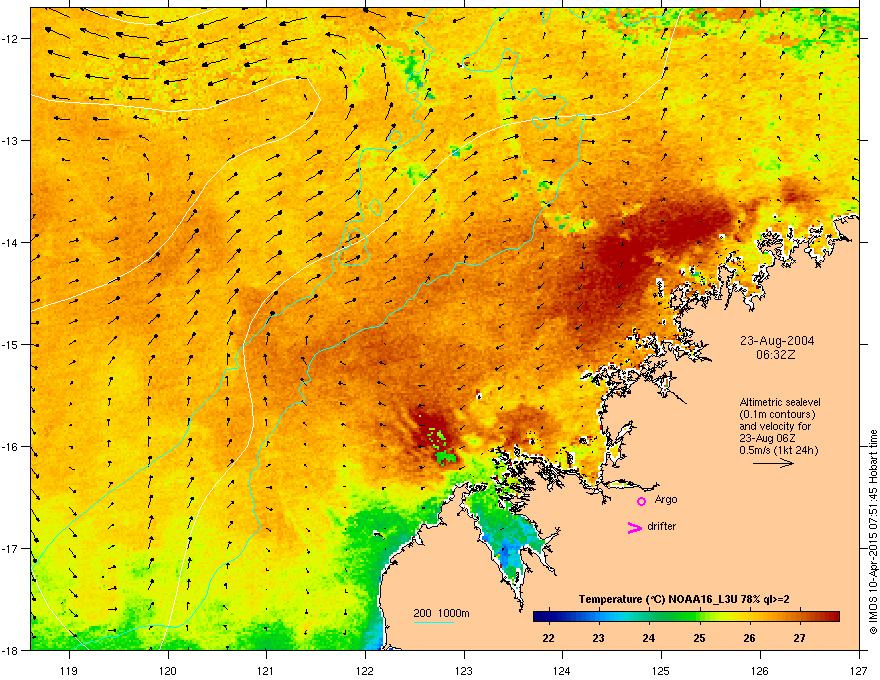Click colorbar tick label 22

(548, 638)
